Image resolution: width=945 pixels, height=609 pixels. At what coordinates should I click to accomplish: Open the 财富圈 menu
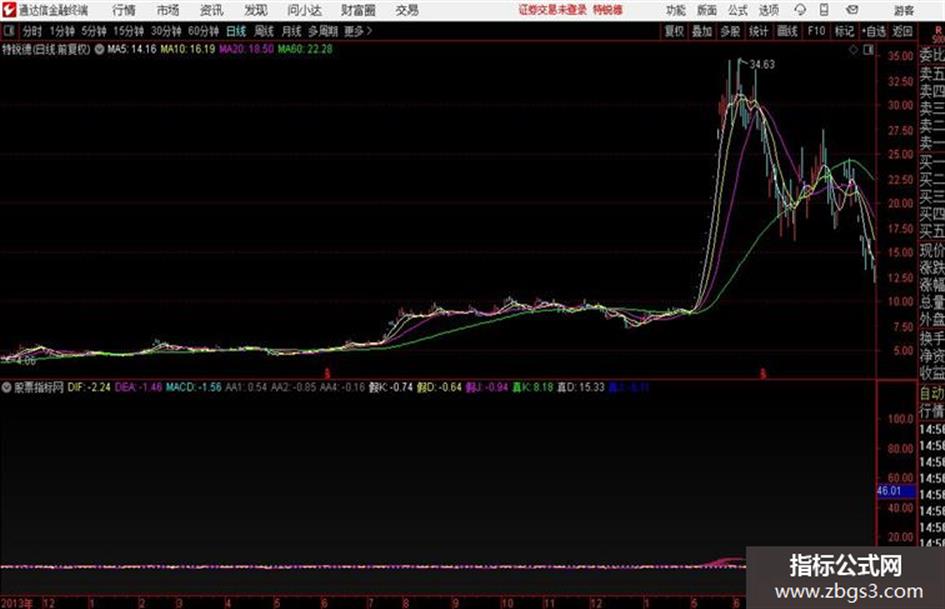tap(358, 10)
